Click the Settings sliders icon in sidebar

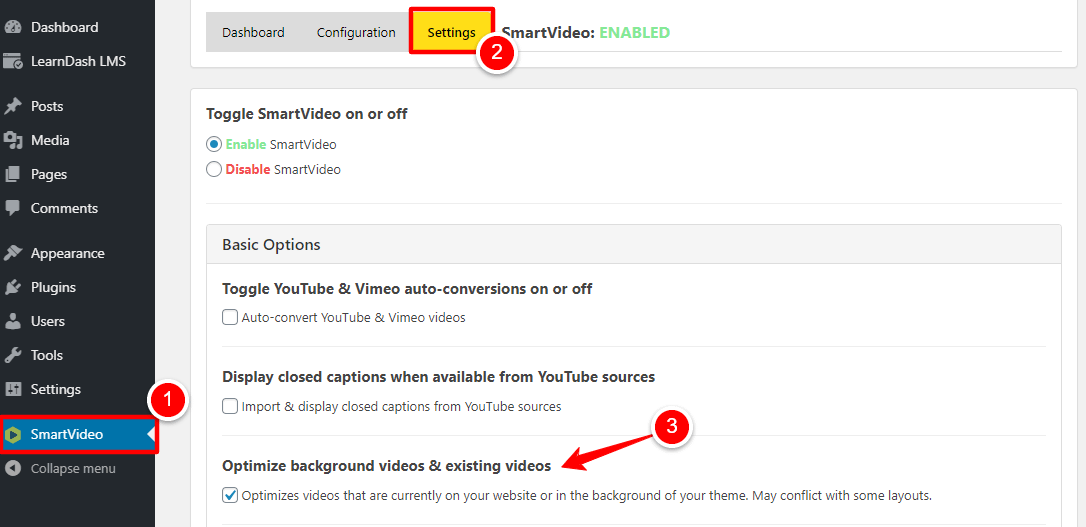coord(12,389)
